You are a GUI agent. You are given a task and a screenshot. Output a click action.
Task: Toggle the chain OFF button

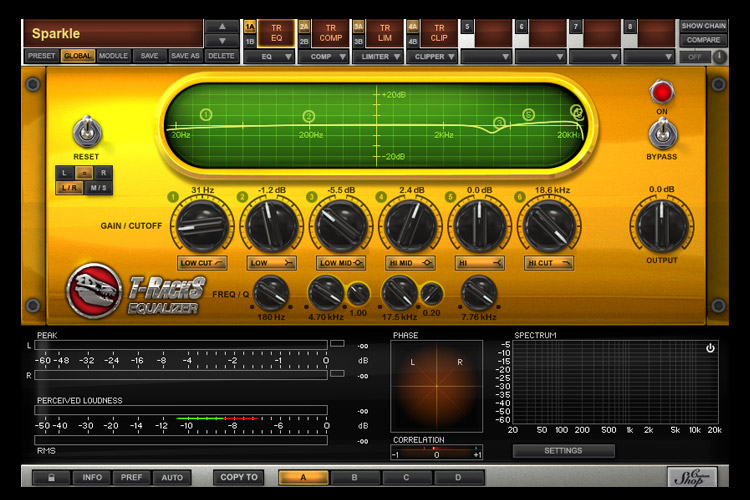tap(695, 57)
